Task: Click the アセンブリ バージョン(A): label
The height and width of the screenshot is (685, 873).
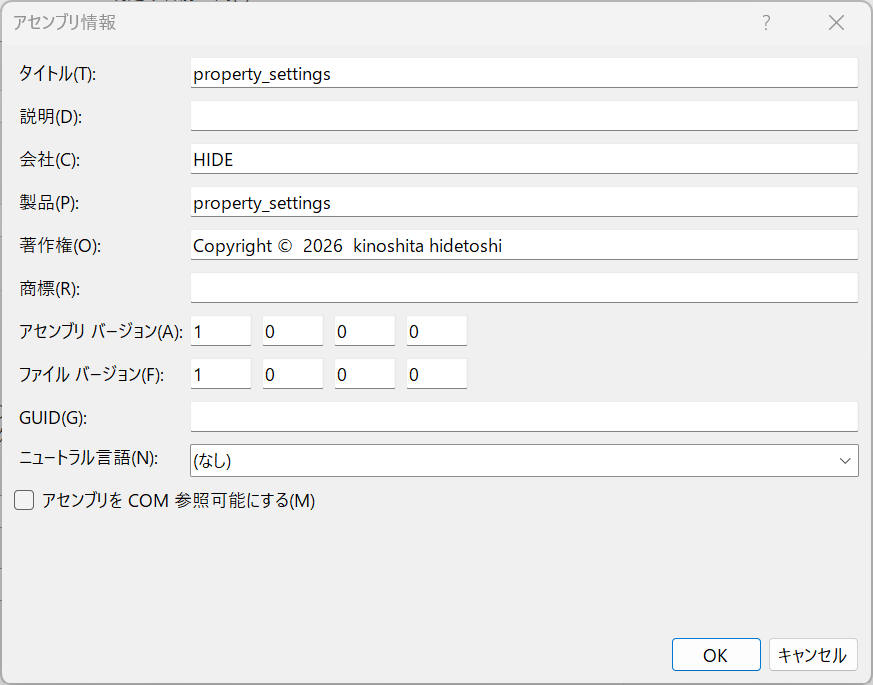Action: (x=101, y=331)
